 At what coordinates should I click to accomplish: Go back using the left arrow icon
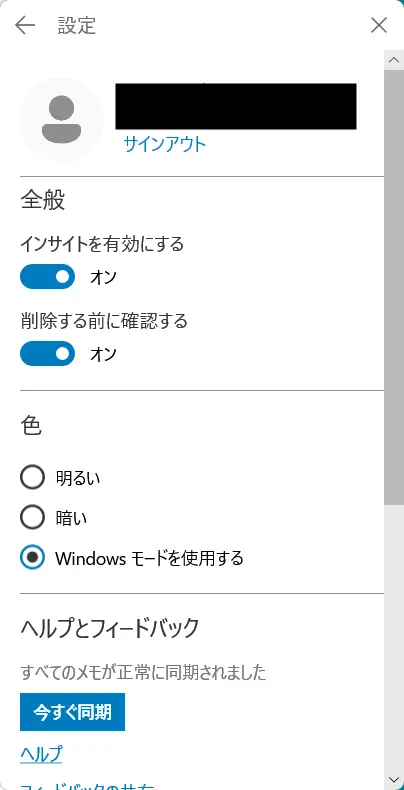pos(25,25)
